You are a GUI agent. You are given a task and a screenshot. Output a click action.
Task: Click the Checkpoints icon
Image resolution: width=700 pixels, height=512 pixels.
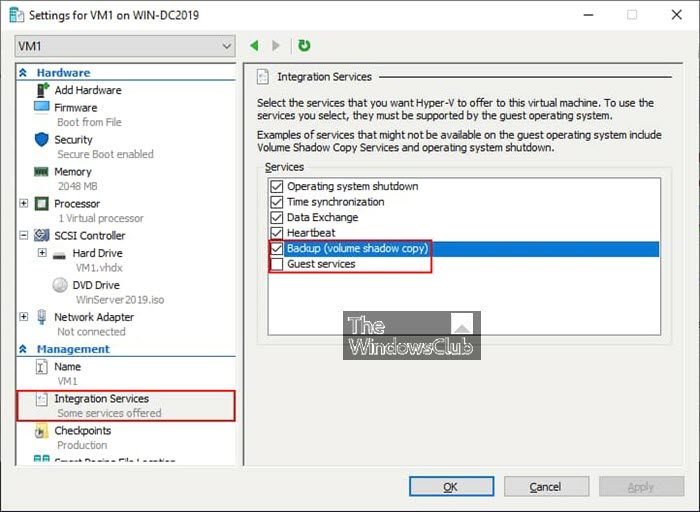pyautogui.click(x=41, y=431)
